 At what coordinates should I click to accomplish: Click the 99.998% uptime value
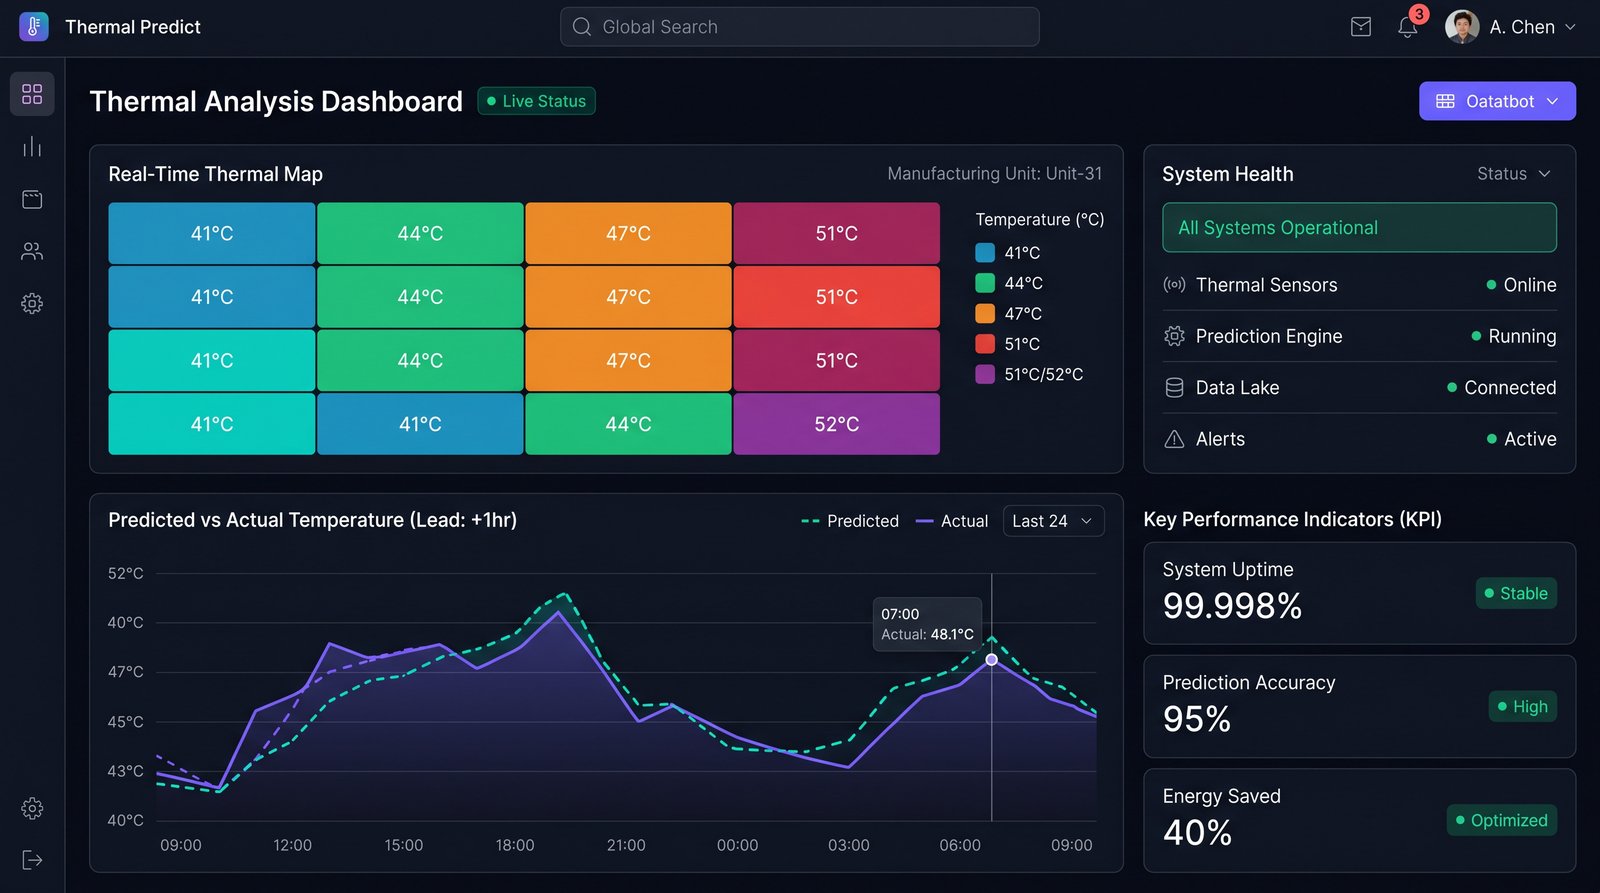click(x=1232, y=606)
